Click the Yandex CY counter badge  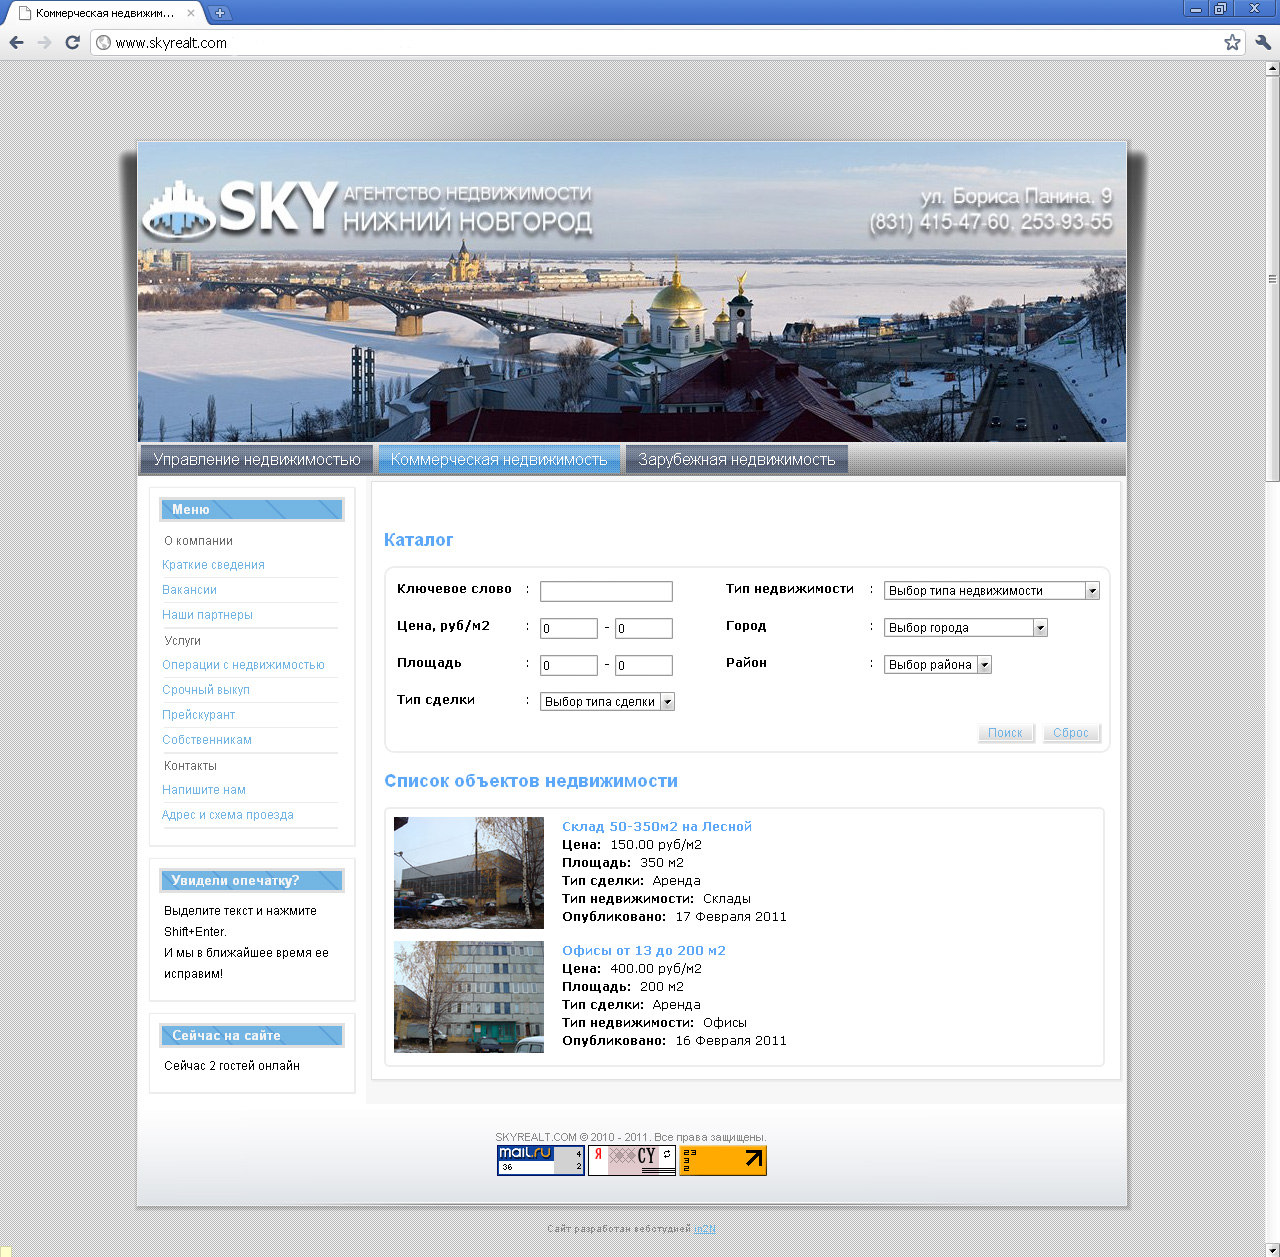pyautogui.click(x=632, y=1160)
